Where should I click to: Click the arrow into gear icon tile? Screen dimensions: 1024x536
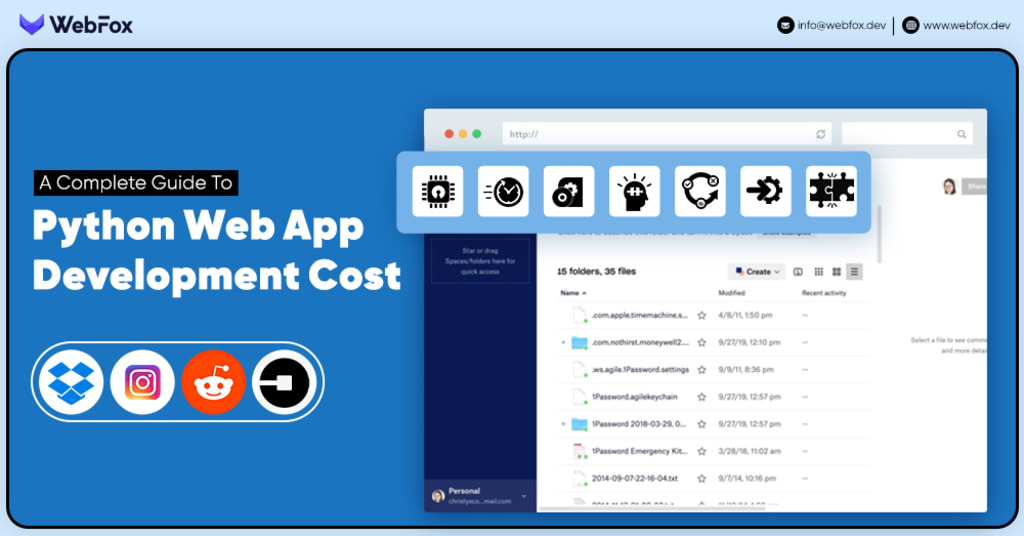(766, 191)
